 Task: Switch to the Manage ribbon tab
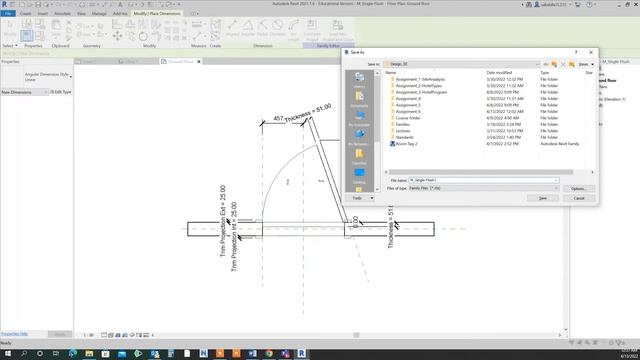pyautogui.click(x=99, y=13)
